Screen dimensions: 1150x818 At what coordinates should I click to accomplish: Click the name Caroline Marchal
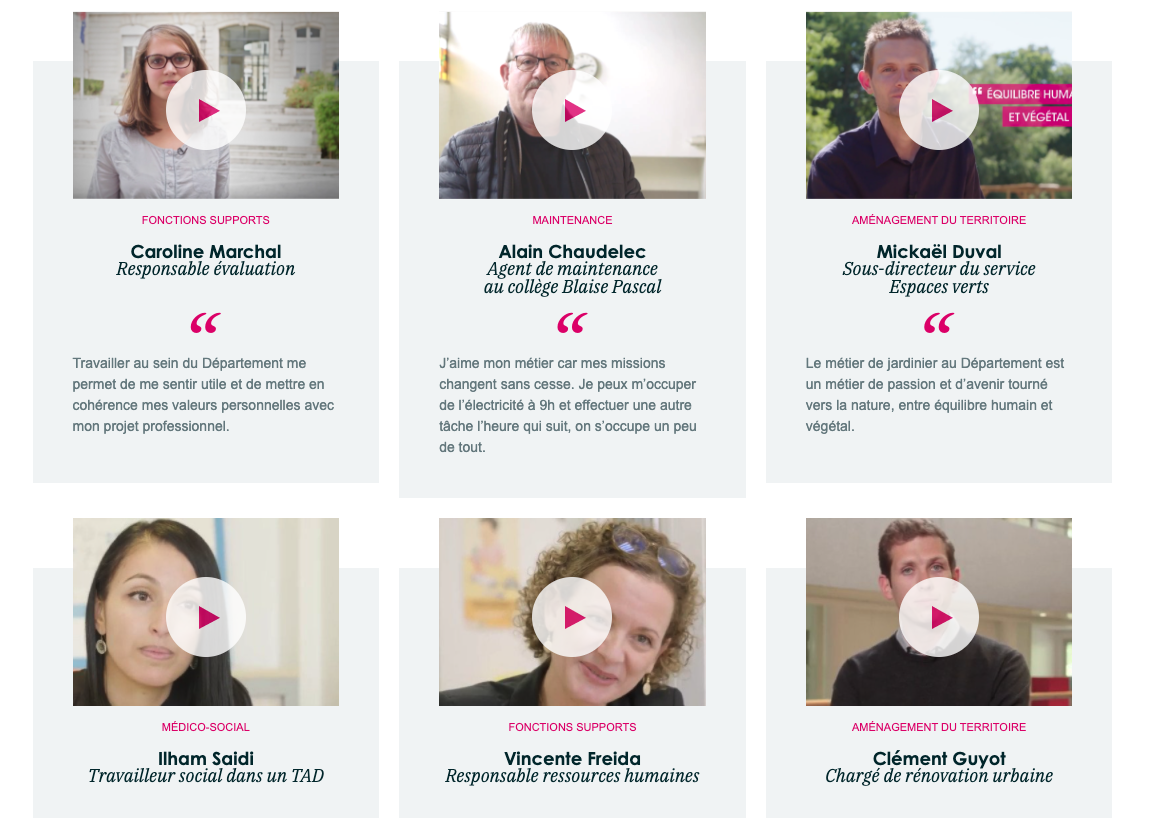click(x=206, y=252)
